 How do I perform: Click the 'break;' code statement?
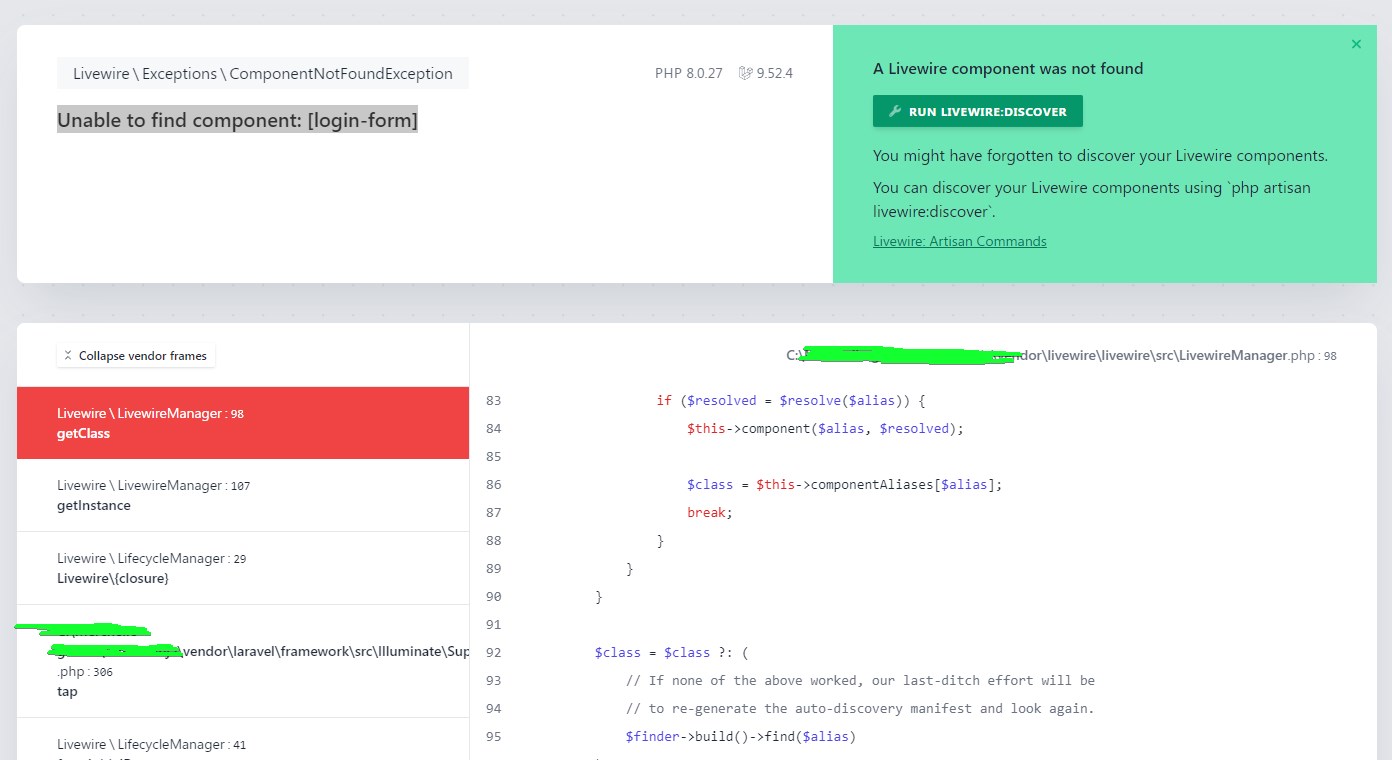tap(710, 512)
